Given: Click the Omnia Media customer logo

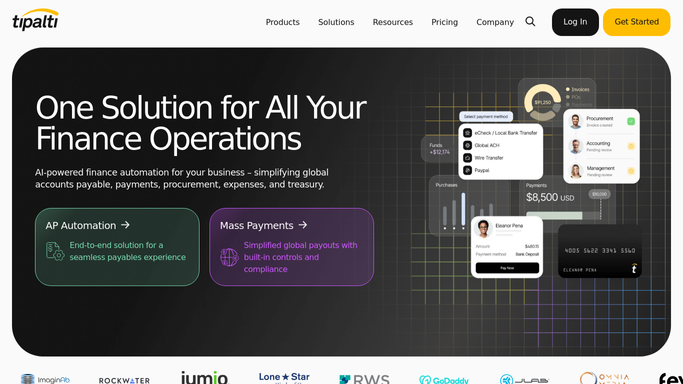Looking at the screenshot, I should point(605,378).
